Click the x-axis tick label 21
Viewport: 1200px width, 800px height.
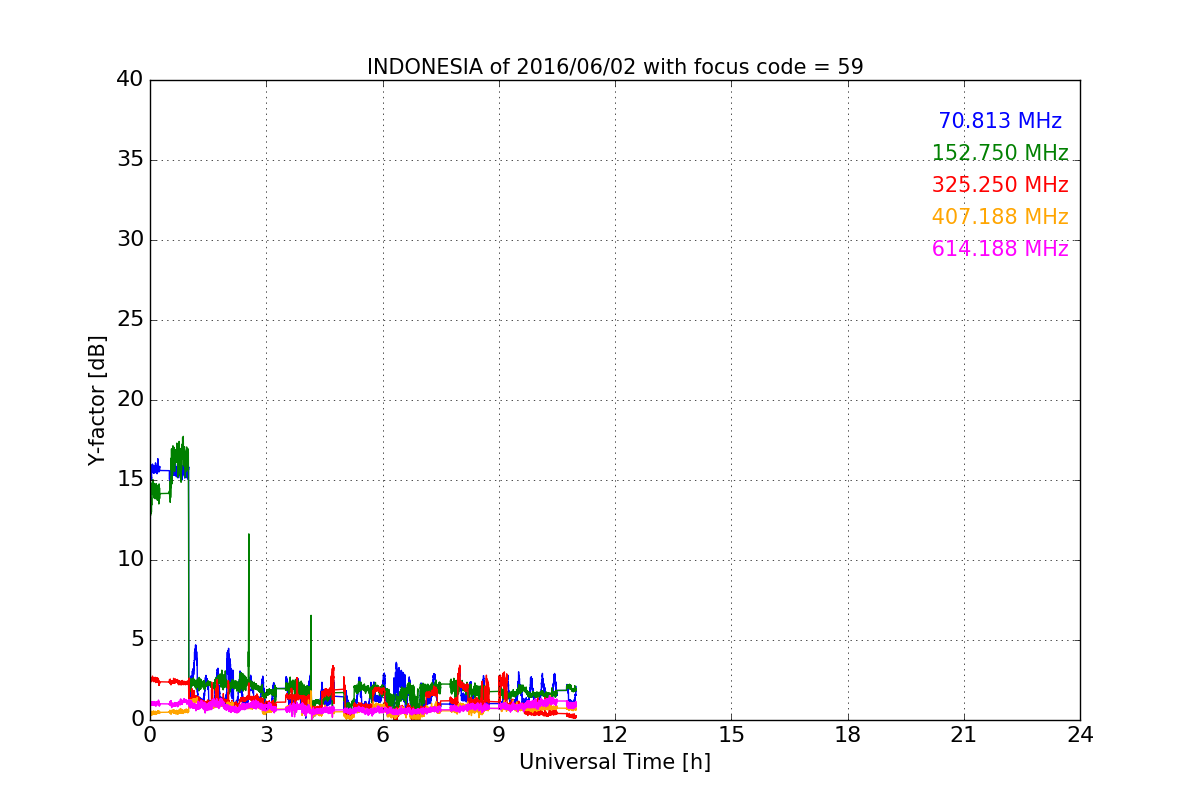click(964, 735)
